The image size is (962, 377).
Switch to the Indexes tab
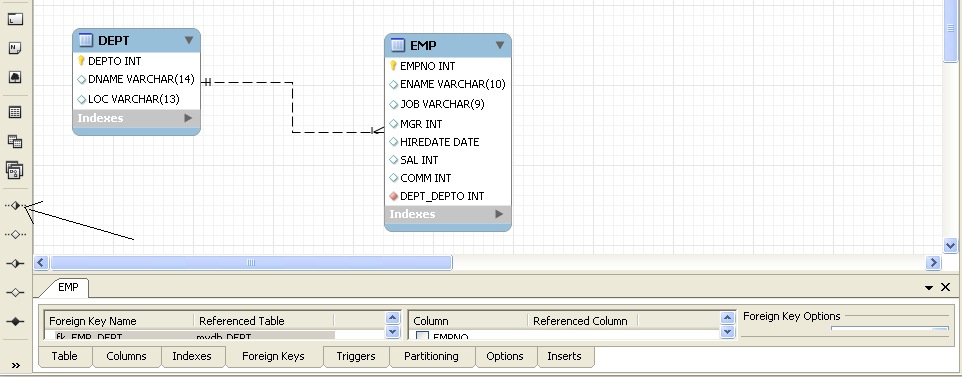192,356
